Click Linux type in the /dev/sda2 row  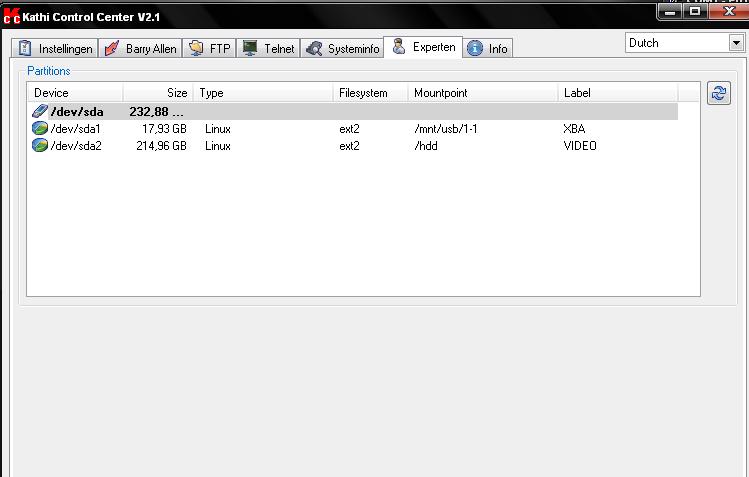pos(218,146)
